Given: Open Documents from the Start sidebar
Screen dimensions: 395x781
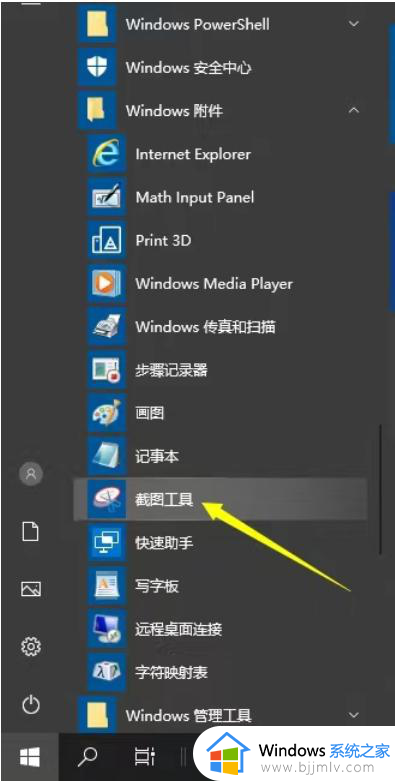Looking at the screenshot, I should coord(31,531).
